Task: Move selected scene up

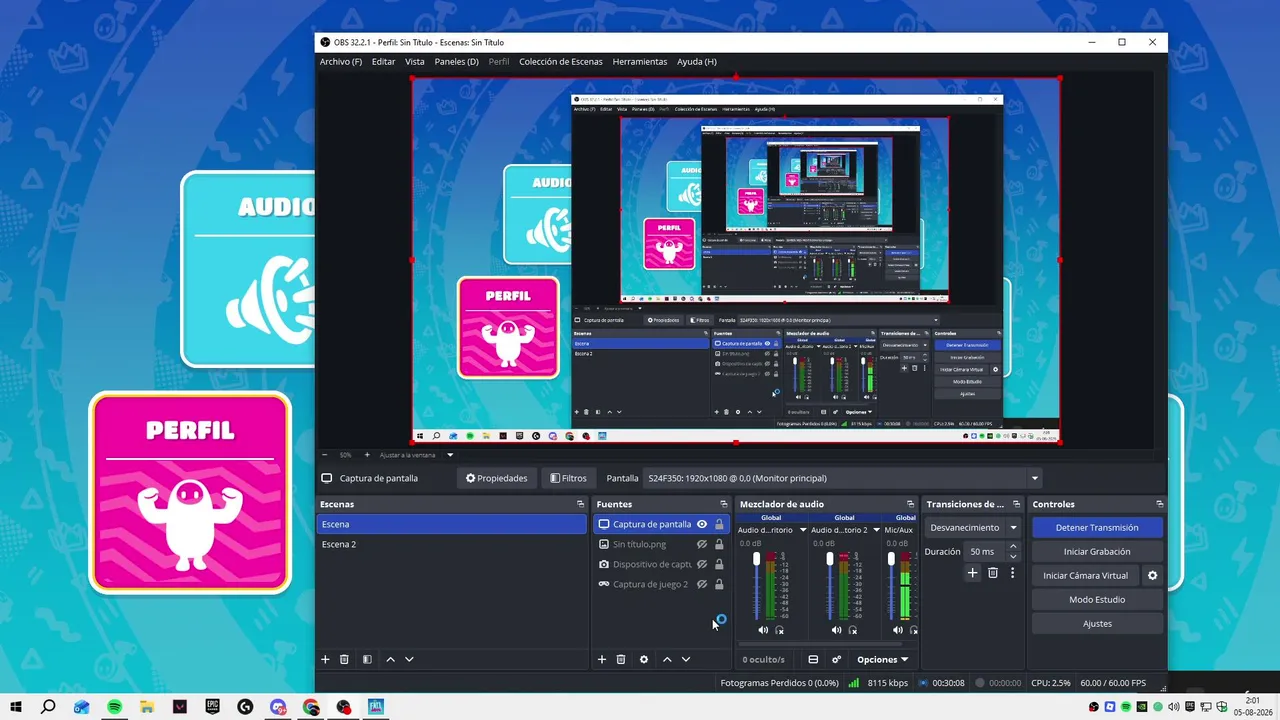Action: [x=390, y=659]
